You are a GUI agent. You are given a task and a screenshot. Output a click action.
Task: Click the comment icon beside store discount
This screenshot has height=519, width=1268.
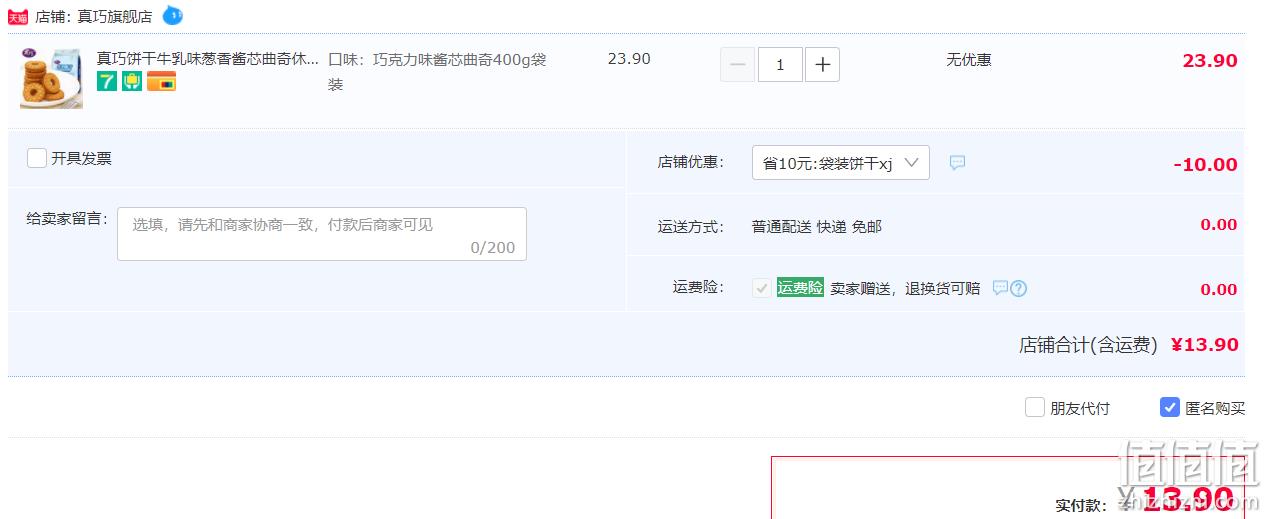click(x=957, y=163)
